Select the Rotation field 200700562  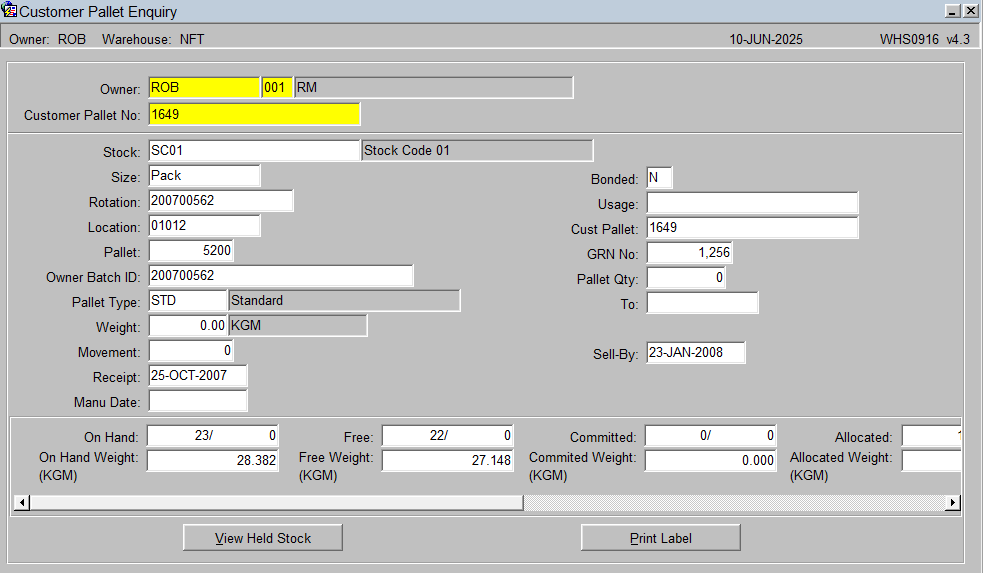point(221,201)
